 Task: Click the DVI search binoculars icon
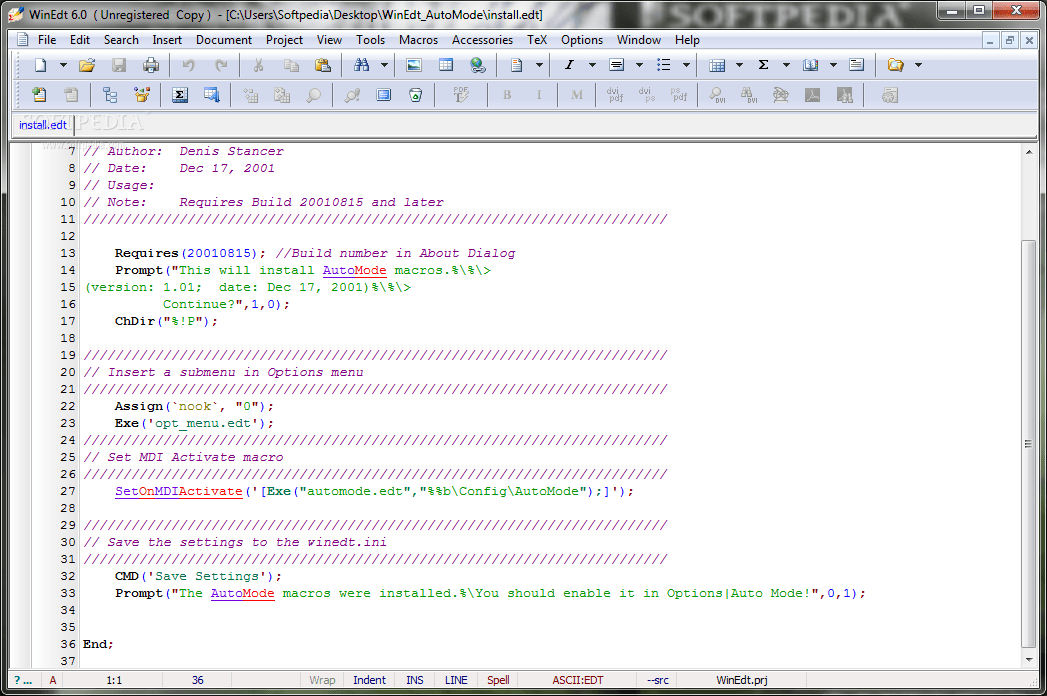point(749,96)
